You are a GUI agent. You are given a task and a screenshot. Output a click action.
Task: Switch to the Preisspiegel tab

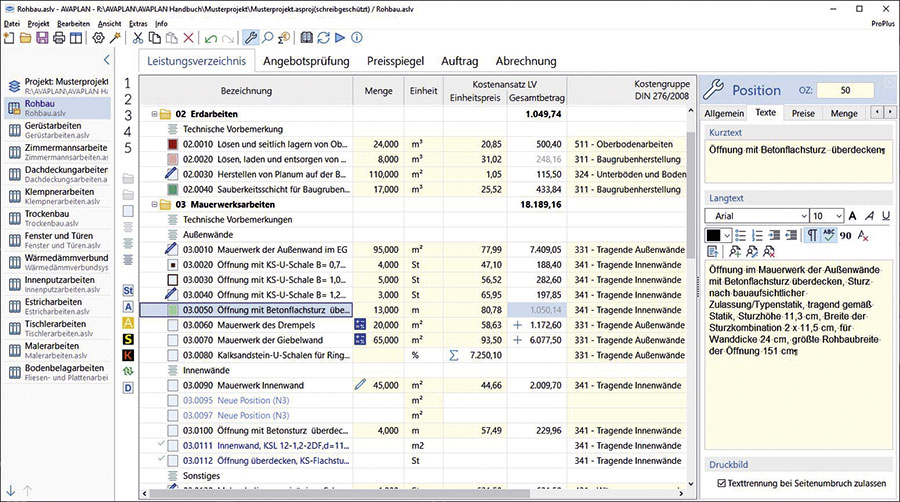395,61
